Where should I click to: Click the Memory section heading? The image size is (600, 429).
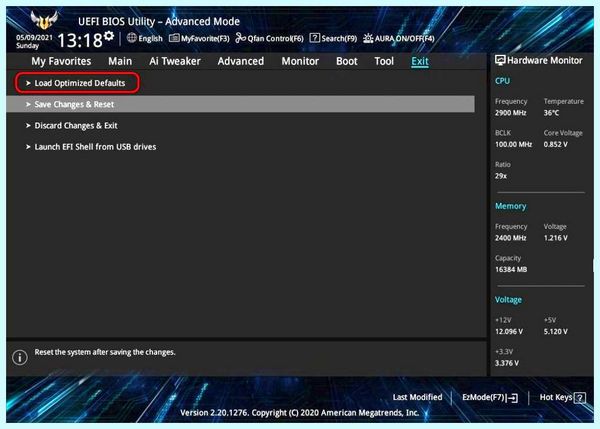[x=510, y=206]
